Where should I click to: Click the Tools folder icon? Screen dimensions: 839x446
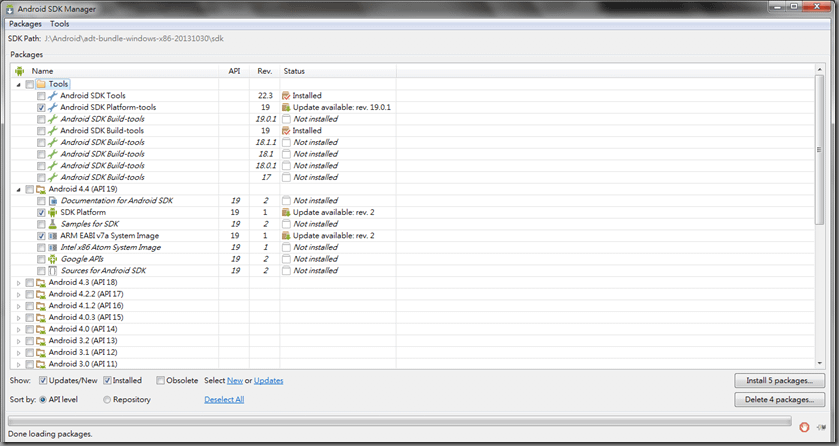pos(41,84)
